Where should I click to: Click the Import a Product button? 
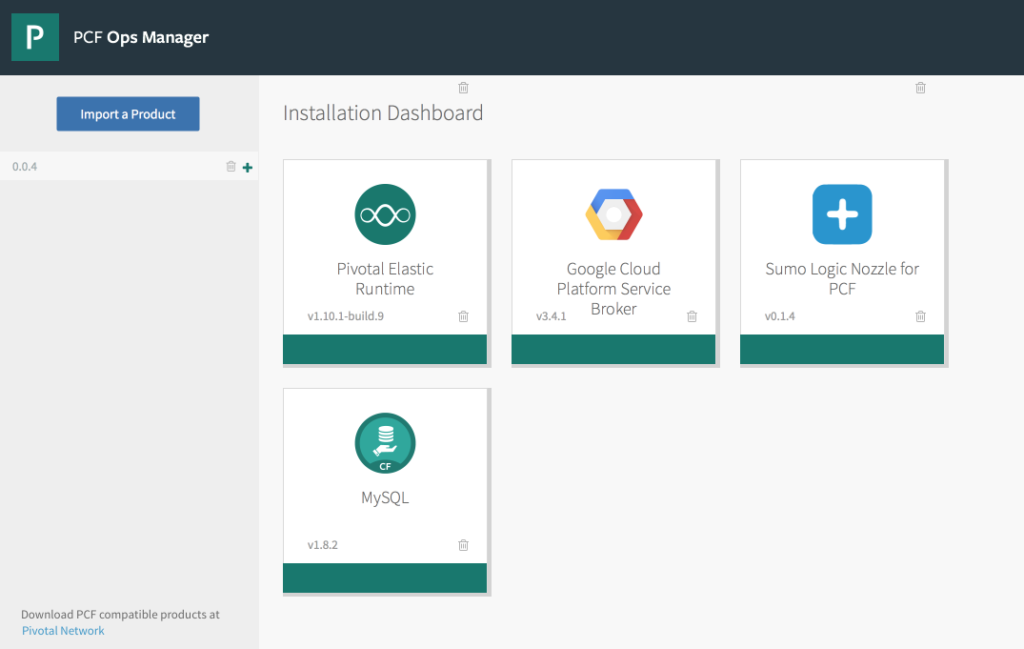(x=128, y=114)
